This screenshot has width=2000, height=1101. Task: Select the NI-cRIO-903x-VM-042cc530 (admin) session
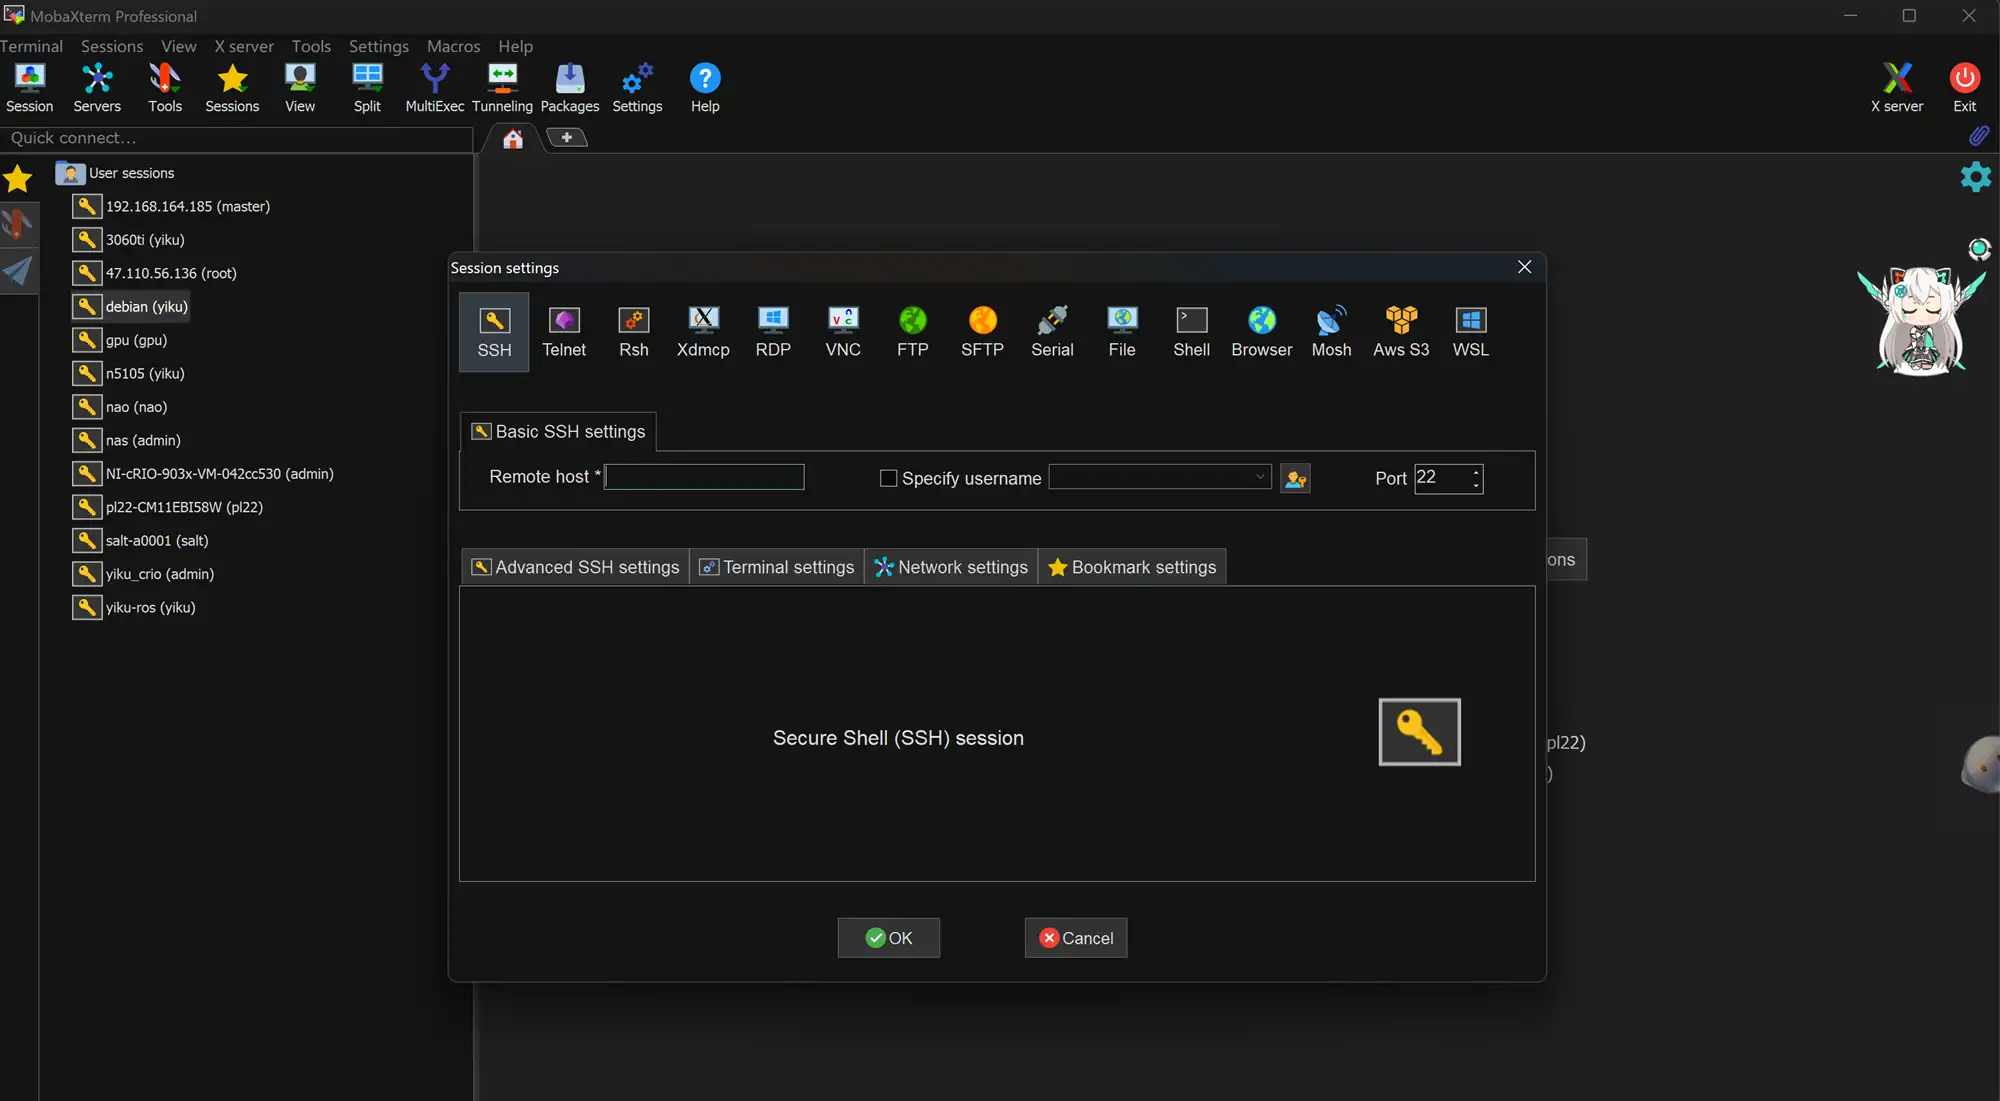203,473
